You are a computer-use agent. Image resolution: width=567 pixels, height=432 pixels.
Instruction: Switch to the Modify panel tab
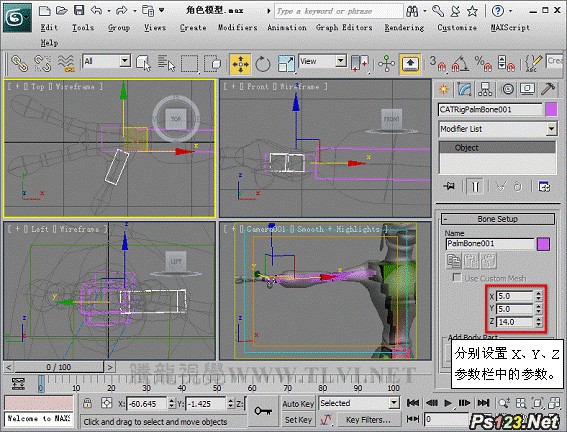(464, 89)
